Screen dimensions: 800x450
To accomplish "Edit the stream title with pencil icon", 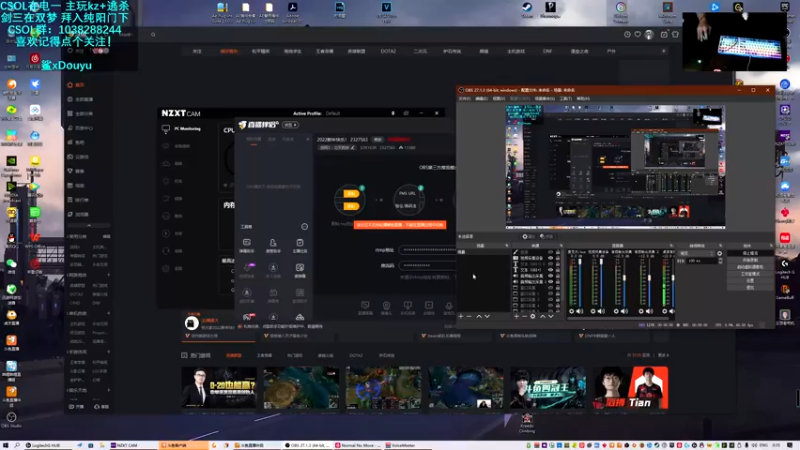I will (353, 147).
